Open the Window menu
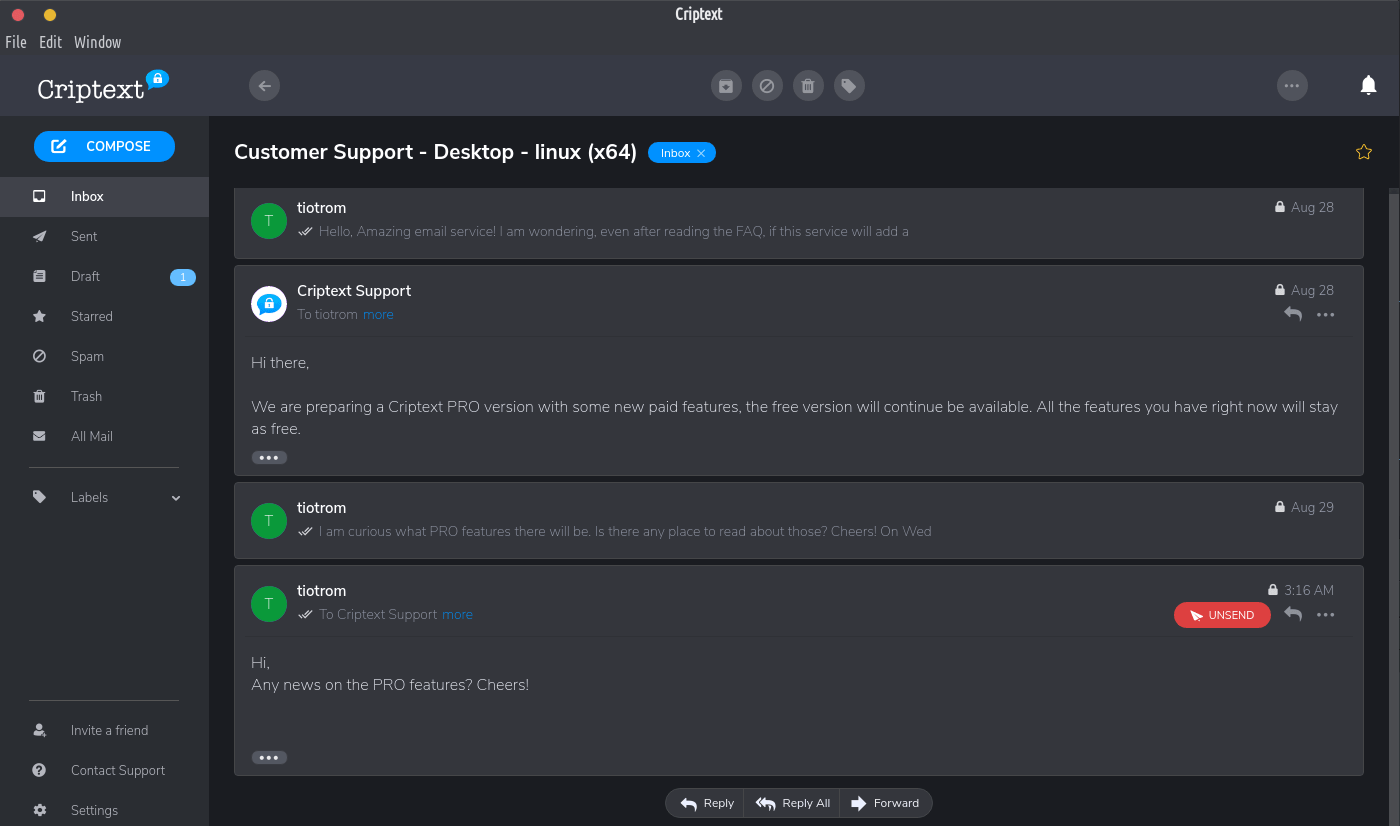This screenshot has height=826, width=1400. click(97, 42)
